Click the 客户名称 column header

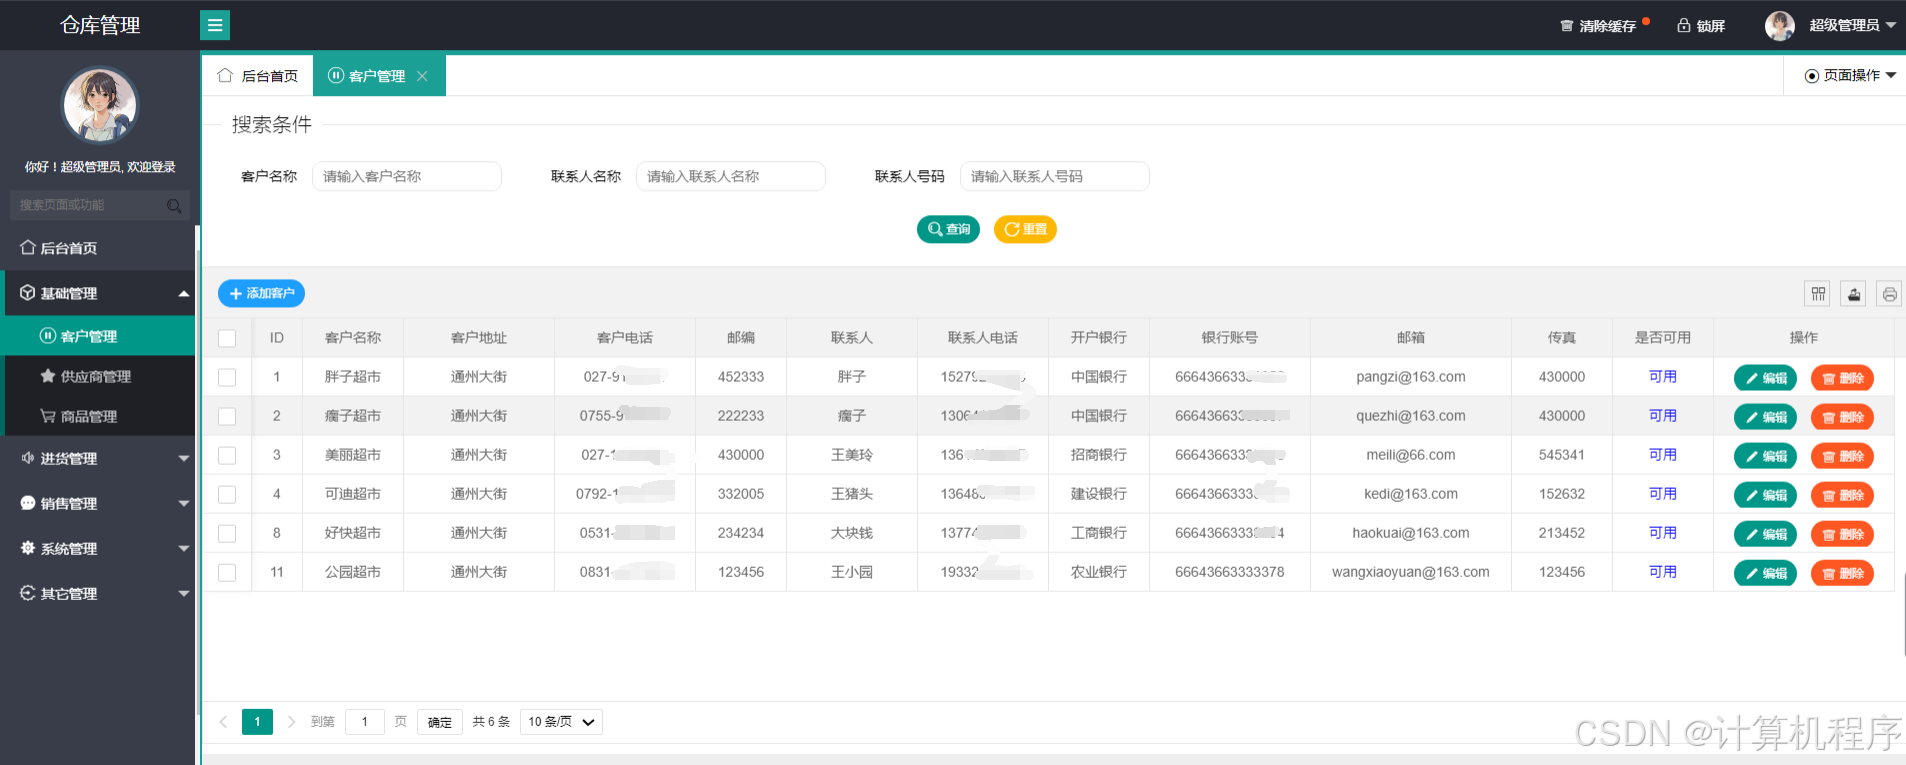click(x=353, y=338)
